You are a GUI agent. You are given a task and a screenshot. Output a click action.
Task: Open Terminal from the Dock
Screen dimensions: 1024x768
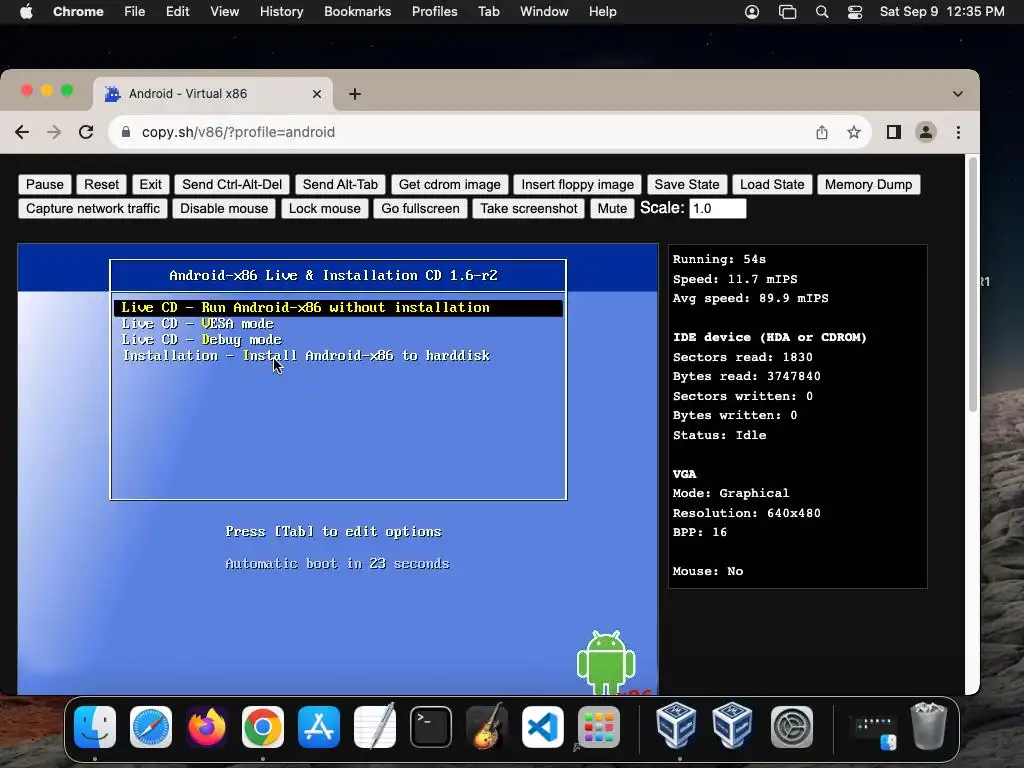coord(431,727)
